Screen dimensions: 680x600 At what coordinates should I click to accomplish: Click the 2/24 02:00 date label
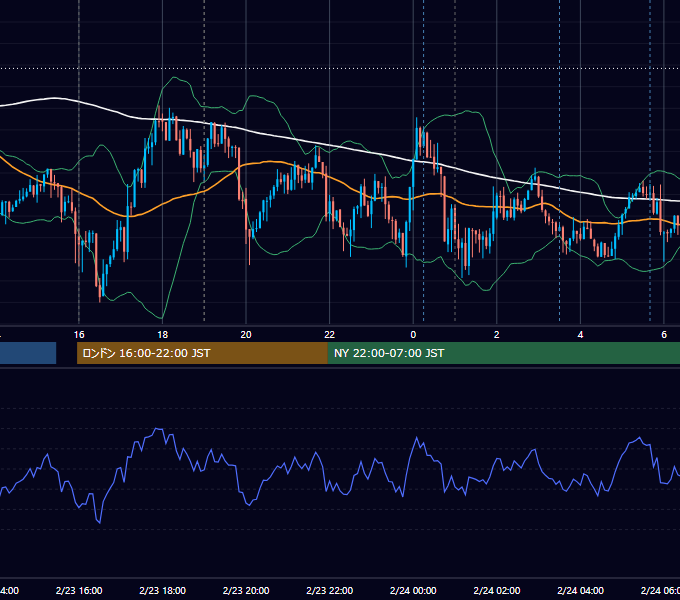point(497,590)
